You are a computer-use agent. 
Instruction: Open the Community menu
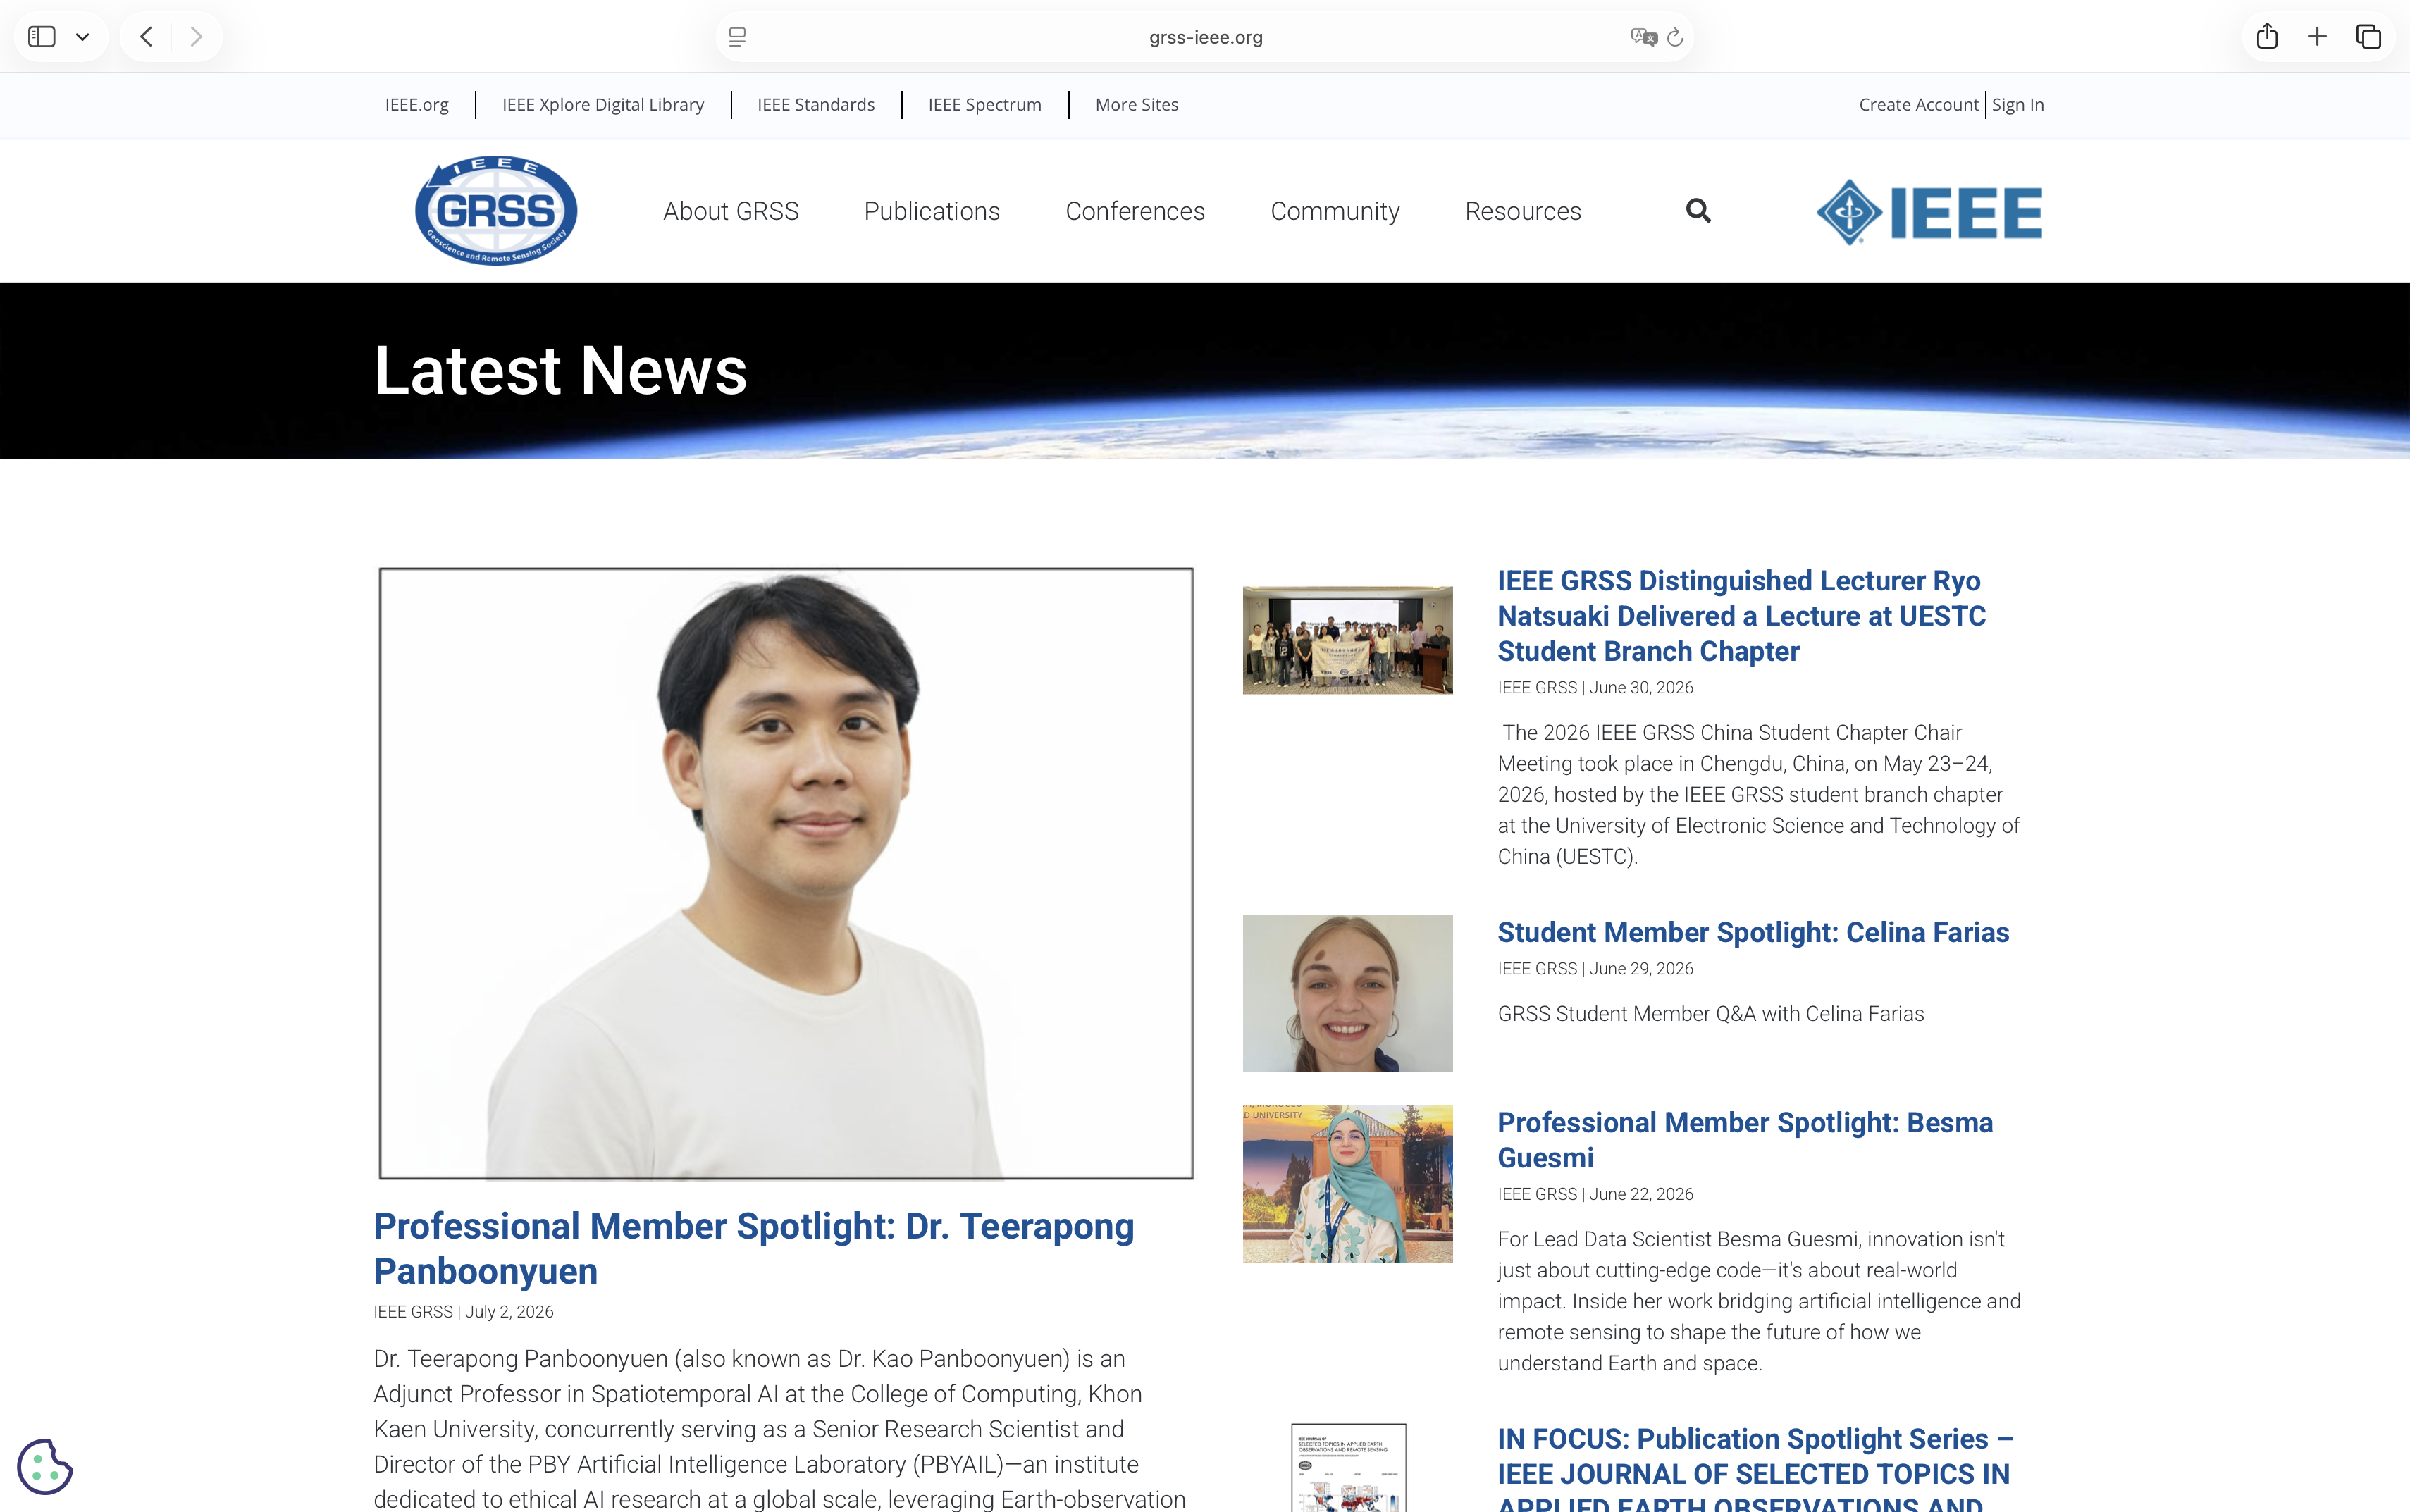coord(1335,211)
